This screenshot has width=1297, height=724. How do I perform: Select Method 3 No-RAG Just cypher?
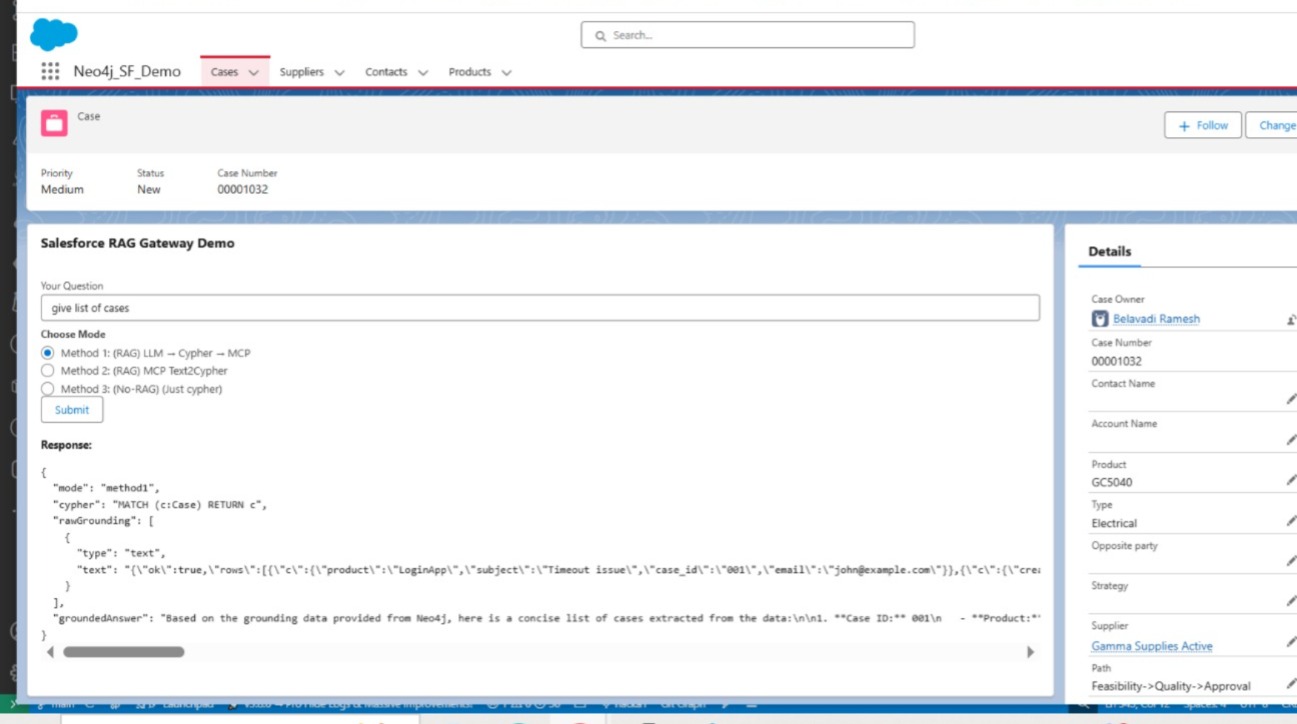tap(47, 389)
